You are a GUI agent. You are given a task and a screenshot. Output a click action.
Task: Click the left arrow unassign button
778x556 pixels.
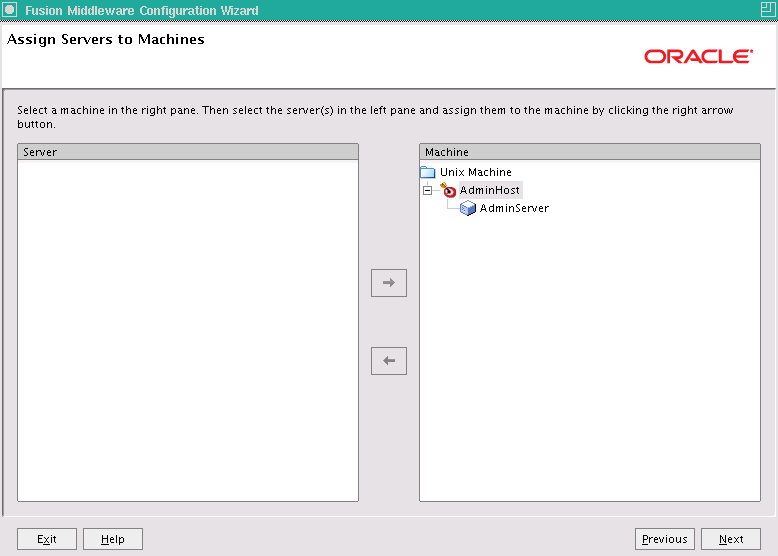pos(389,361)
